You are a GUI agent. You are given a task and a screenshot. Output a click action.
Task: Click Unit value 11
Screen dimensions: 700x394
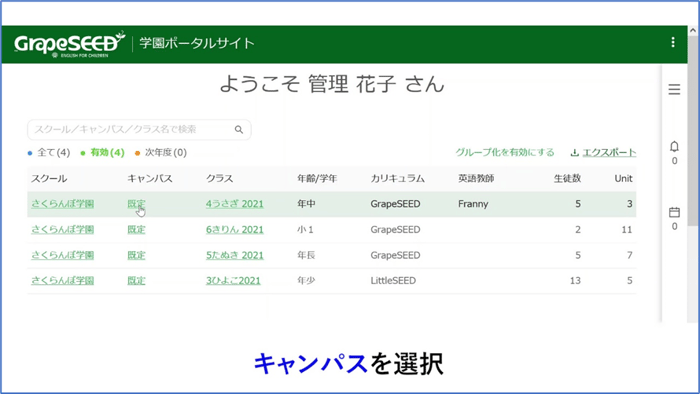[x=627, y=229]
